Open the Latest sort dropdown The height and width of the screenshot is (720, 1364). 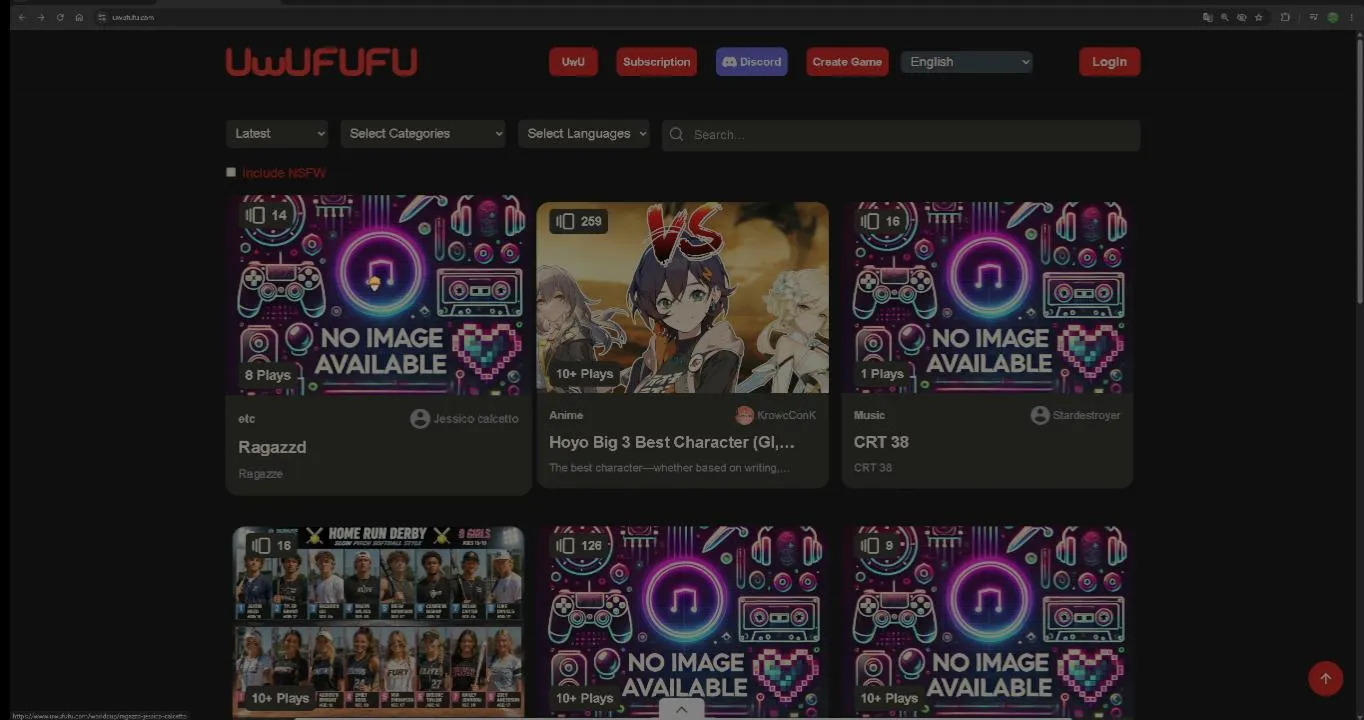(x=277, y=134)
